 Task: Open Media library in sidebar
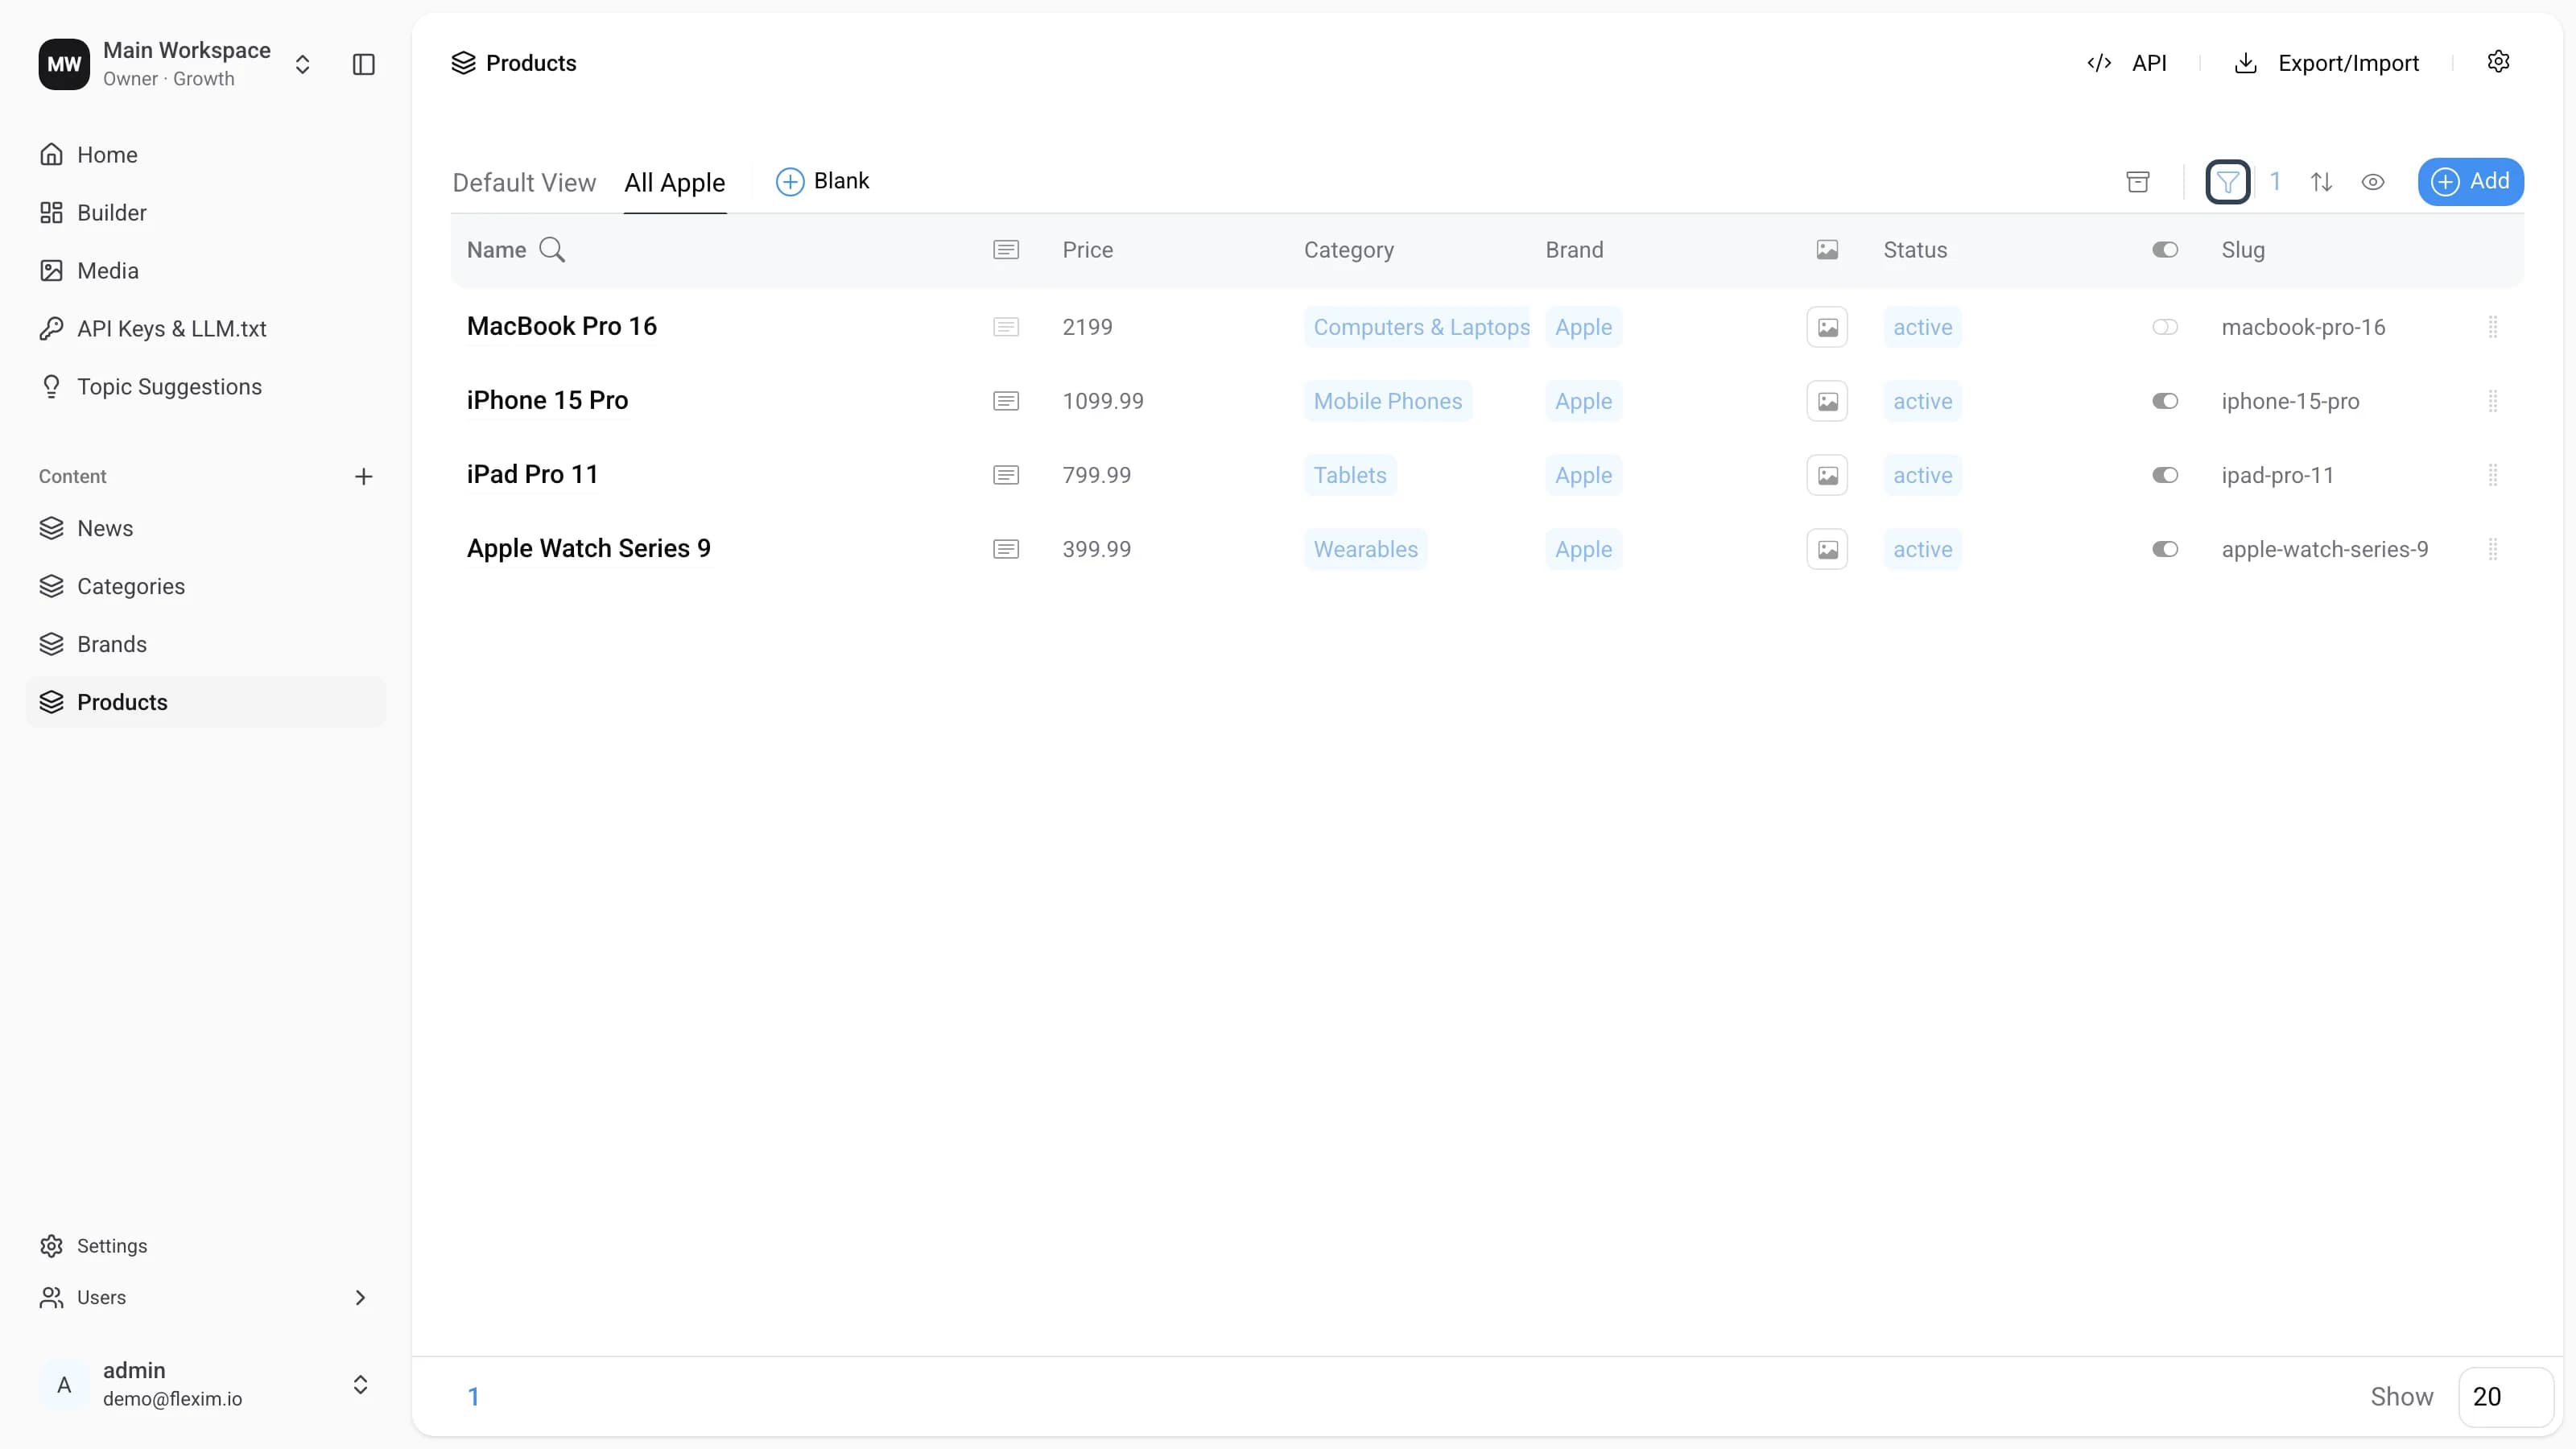[x=107, y=271]
